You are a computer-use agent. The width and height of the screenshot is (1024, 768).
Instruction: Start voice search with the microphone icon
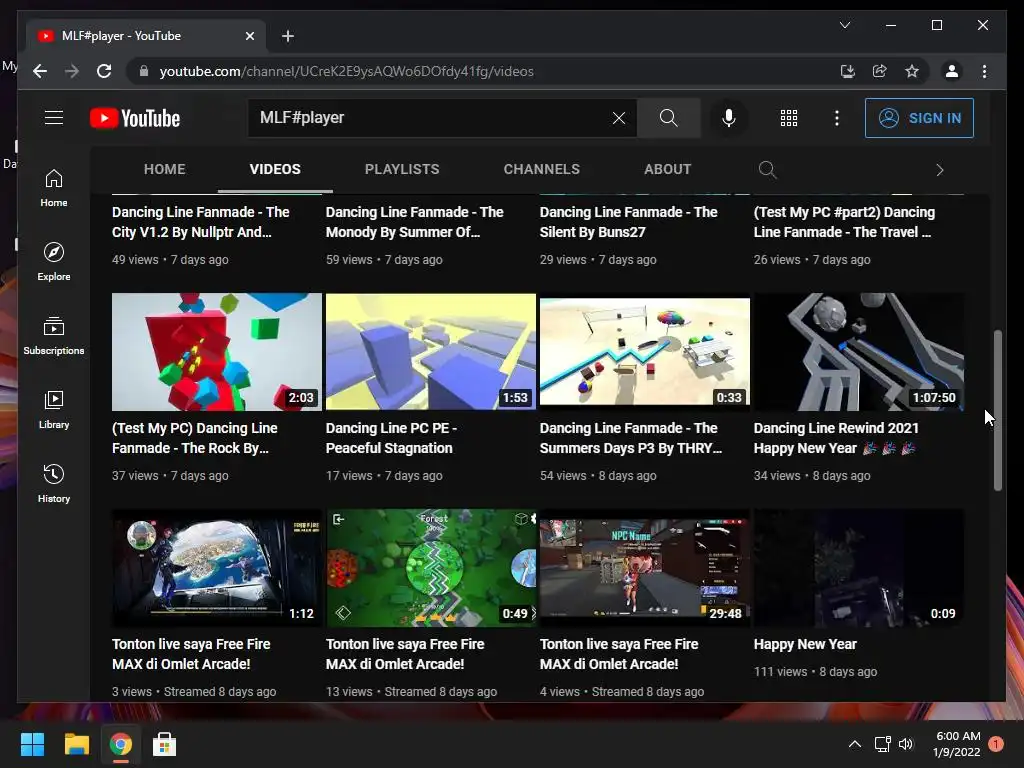coord(729,118)
